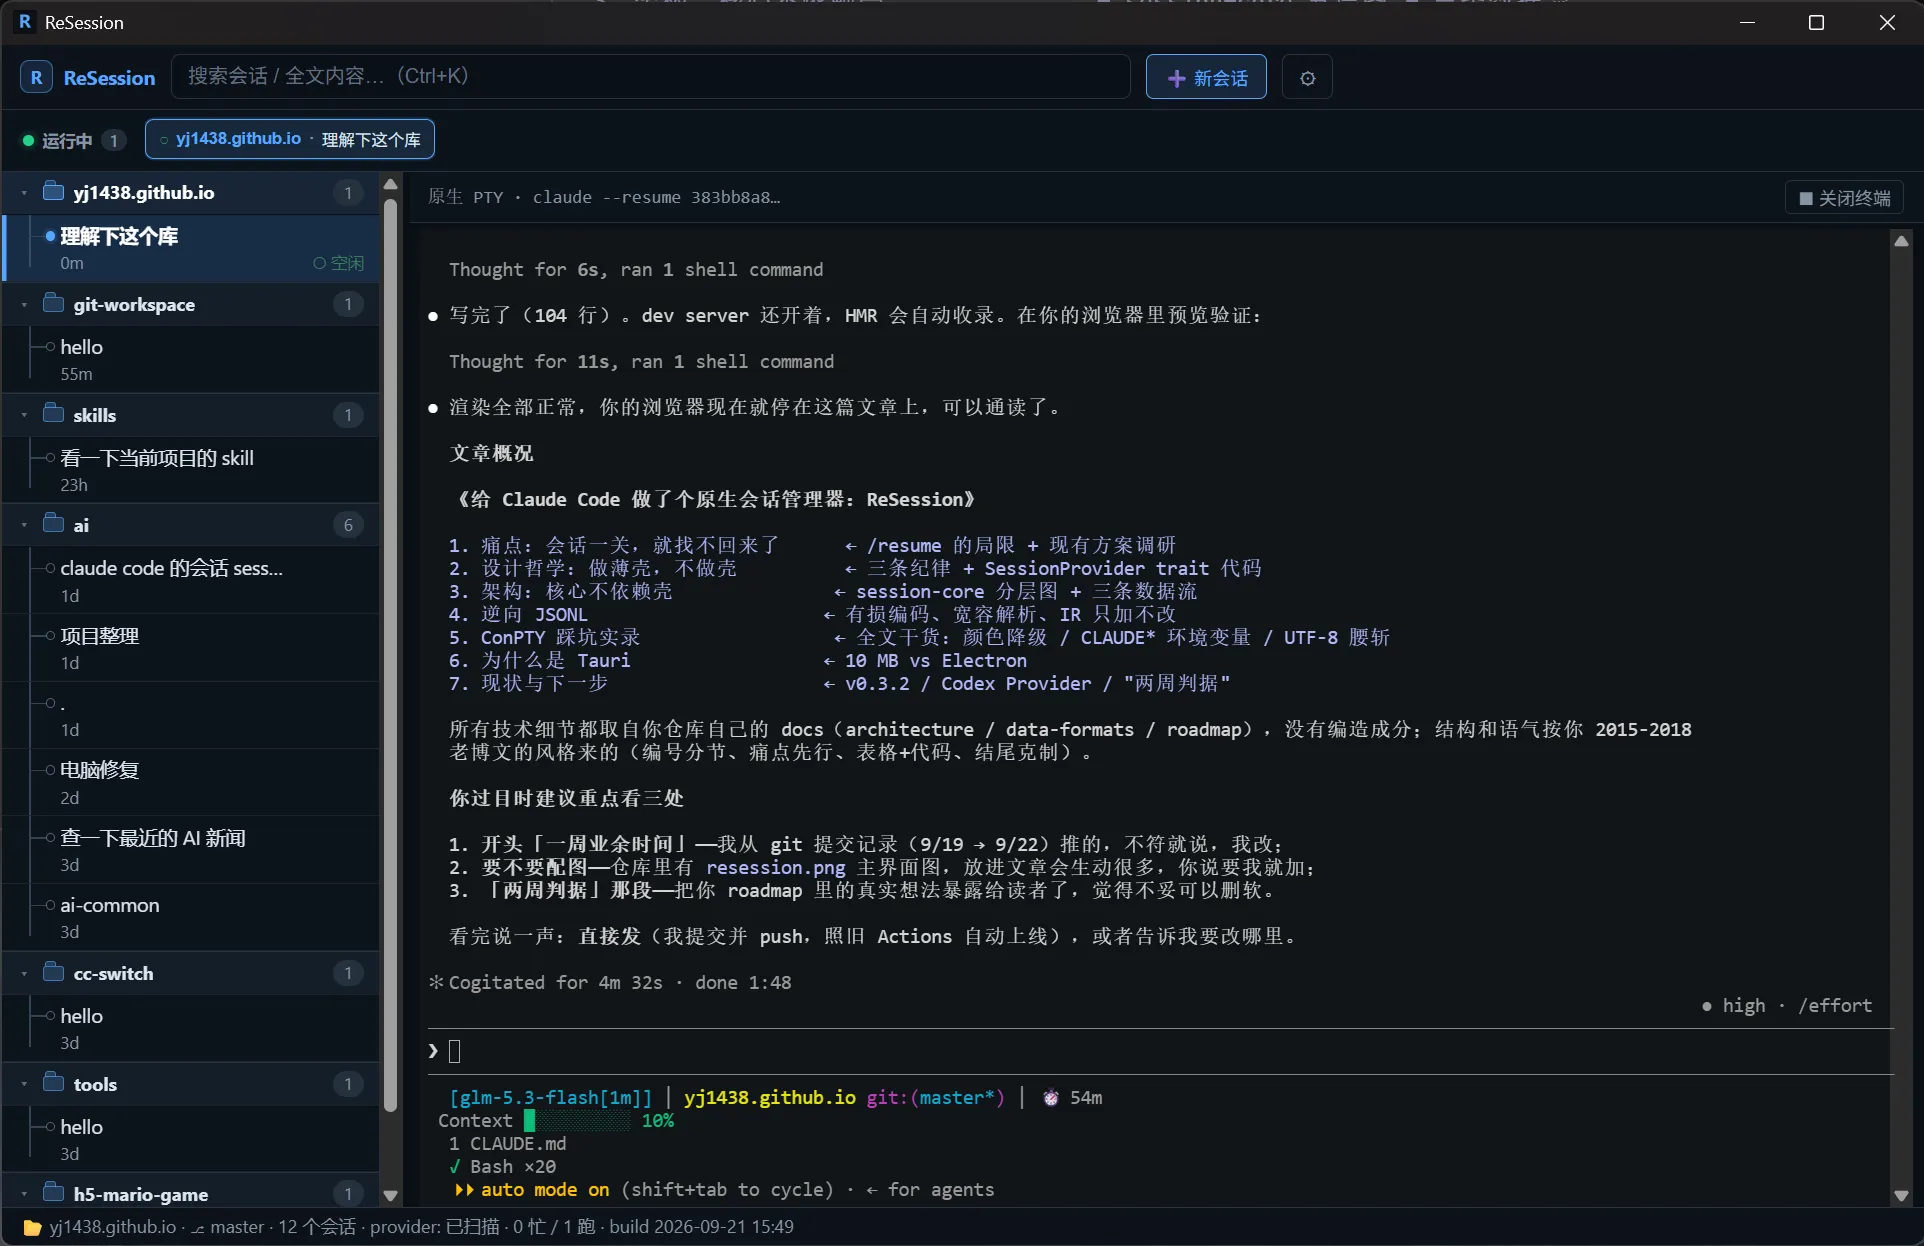1924x1246 pixels.
Task: Open session 查一下最近的 AI 新闻
Action: click(192, 850)
